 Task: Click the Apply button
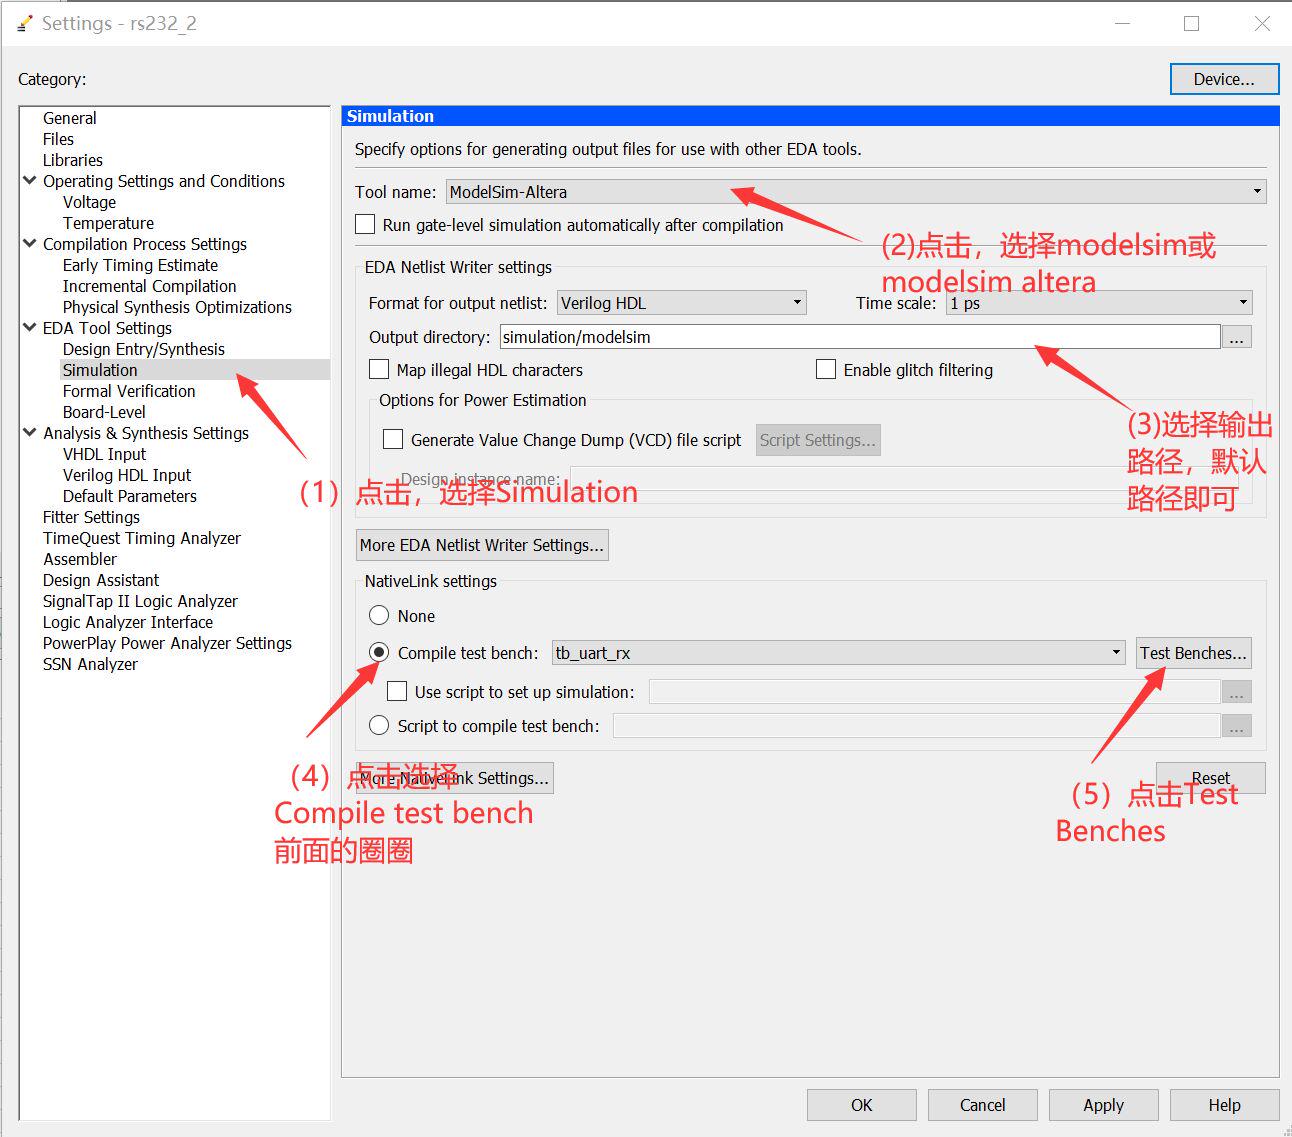pos(1103,1104)
